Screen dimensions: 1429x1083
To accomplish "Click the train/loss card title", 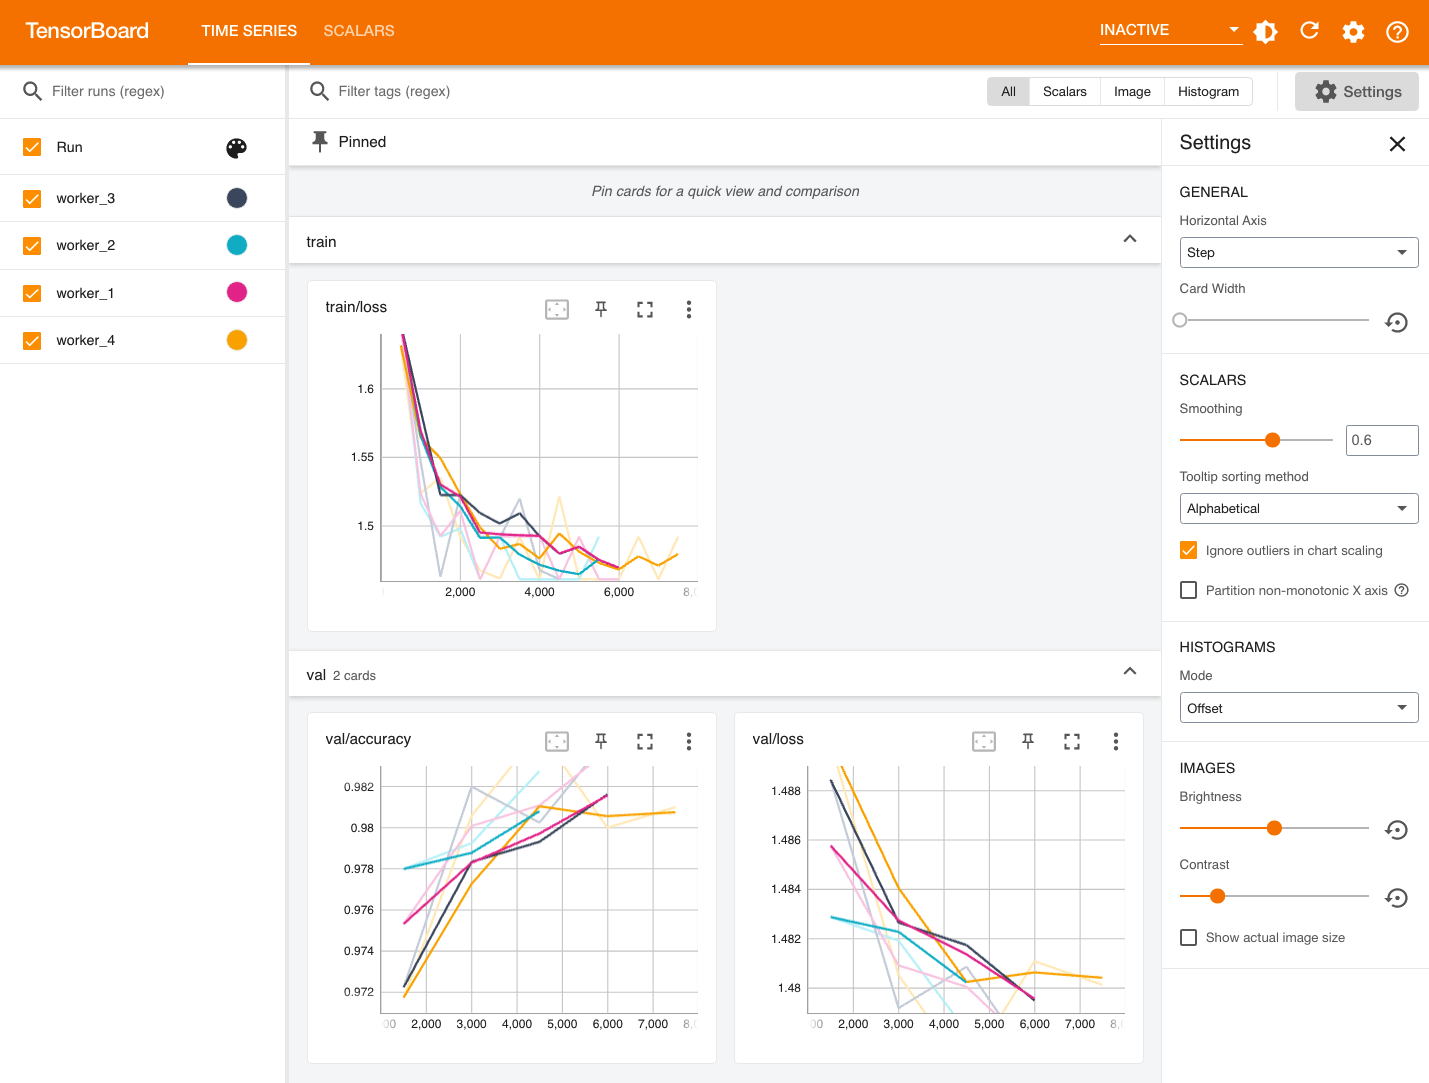I will (x=356, y=307).
